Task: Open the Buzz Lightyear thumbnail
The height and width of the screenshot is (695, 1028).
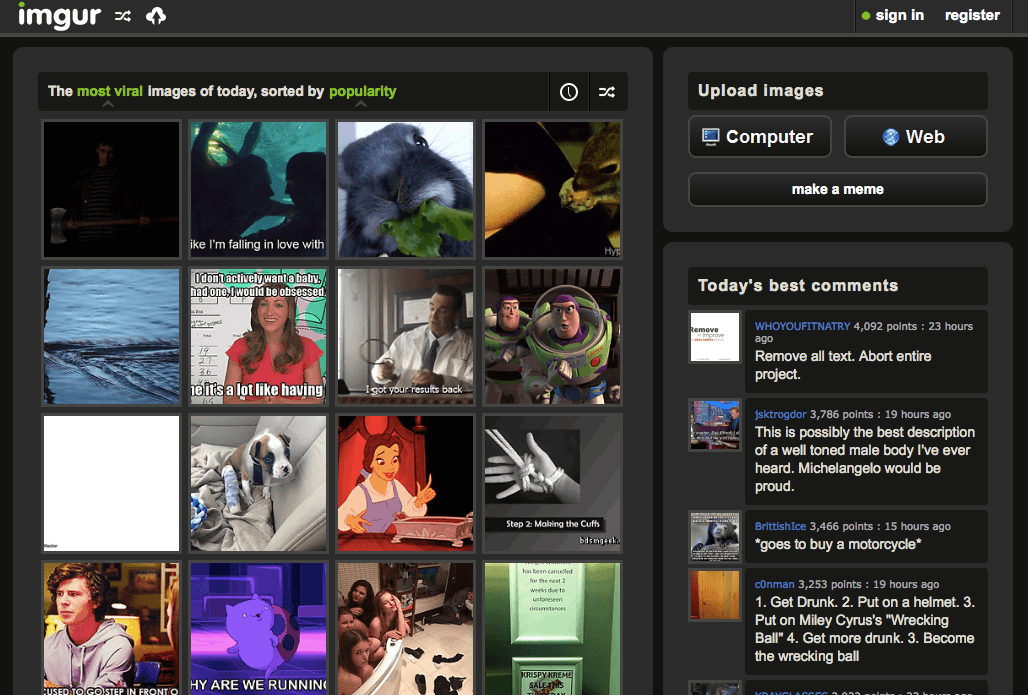Action: click(552, 336)
